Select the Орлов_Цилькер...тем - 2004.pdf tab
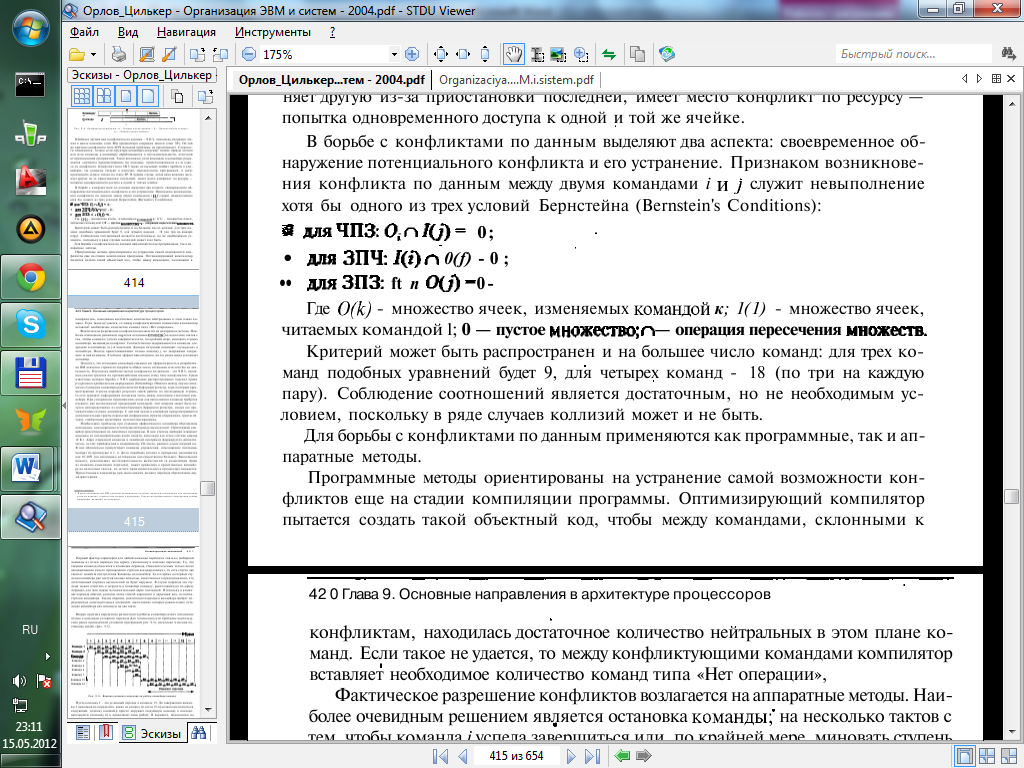Viewport: 1024px width, 768px height. [x=331, y=80]
